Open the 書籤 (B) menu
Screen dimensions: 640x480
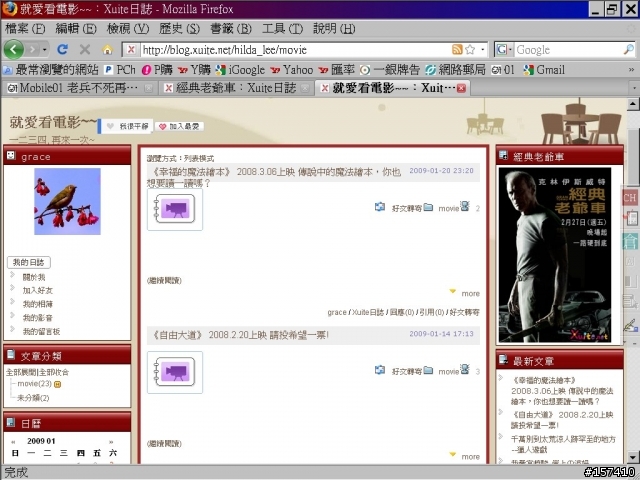coord(231,29)
